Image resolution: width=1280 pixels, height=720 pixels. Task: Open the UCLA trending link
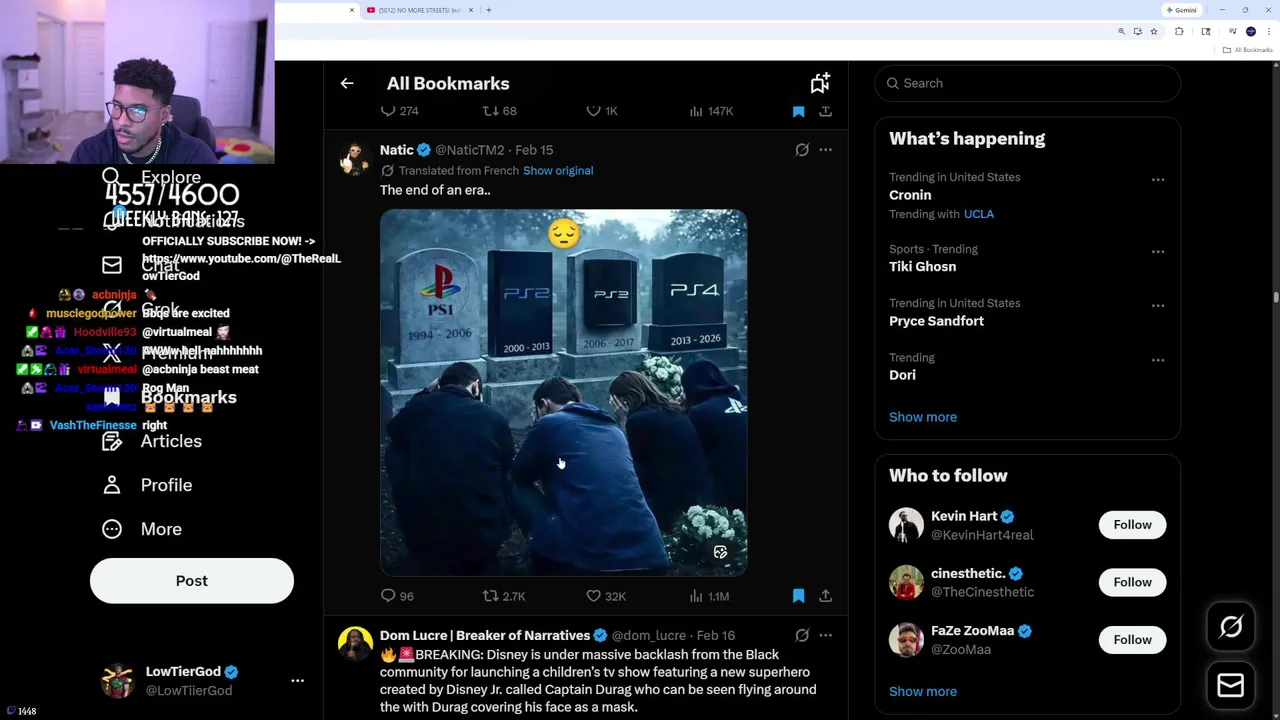point(979,214)
